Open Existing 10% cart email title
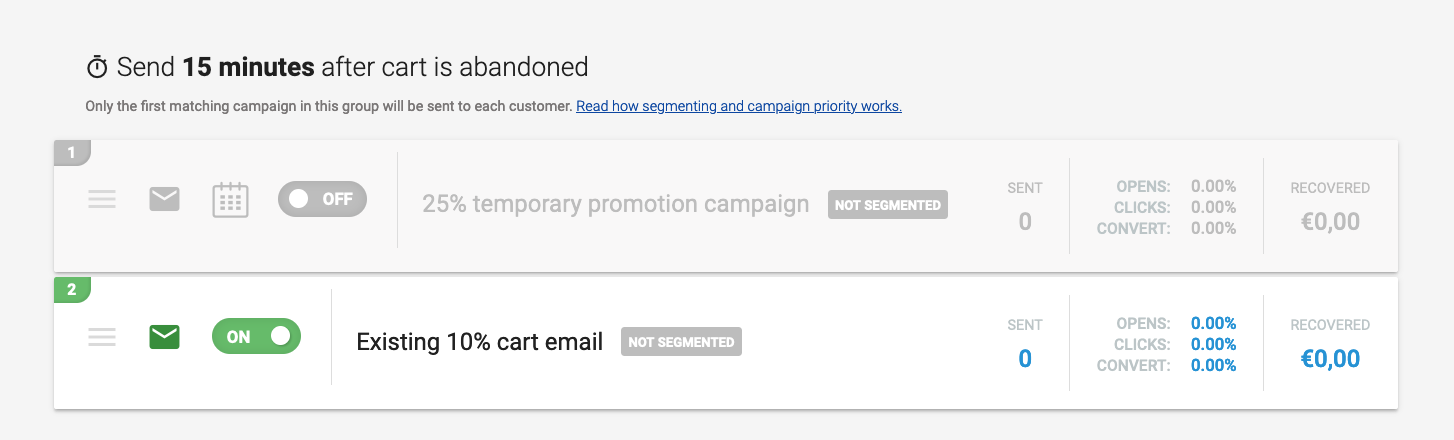 [479, 342]
